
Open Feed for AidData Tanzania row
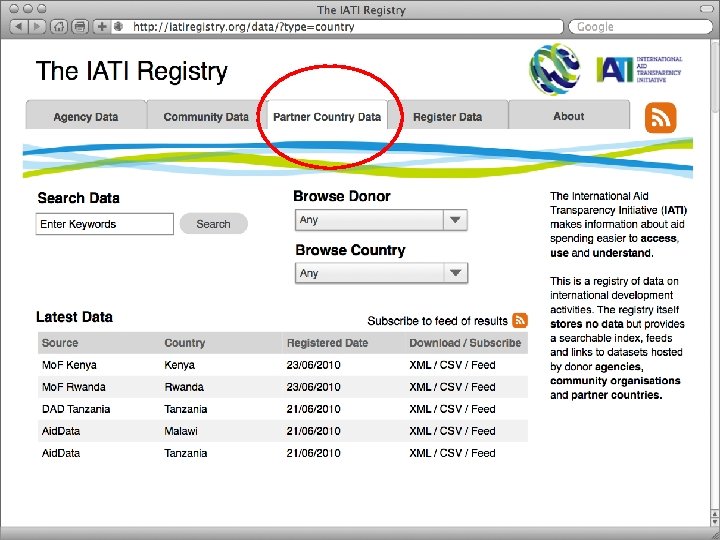pyautogui.click(x=483, y=453)
